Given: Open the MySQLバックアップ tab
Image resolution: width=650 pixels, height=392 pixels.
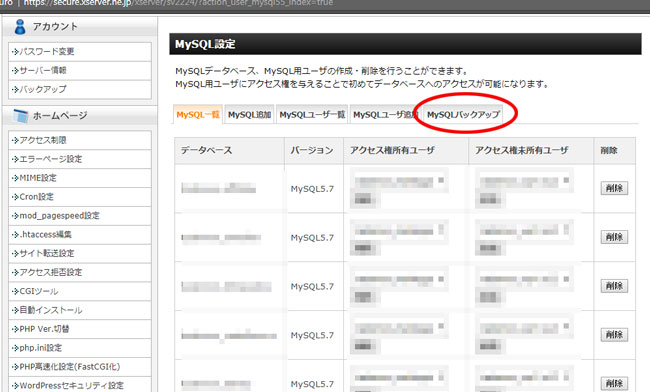Looking at the screenshot, I should click(463, 114).
